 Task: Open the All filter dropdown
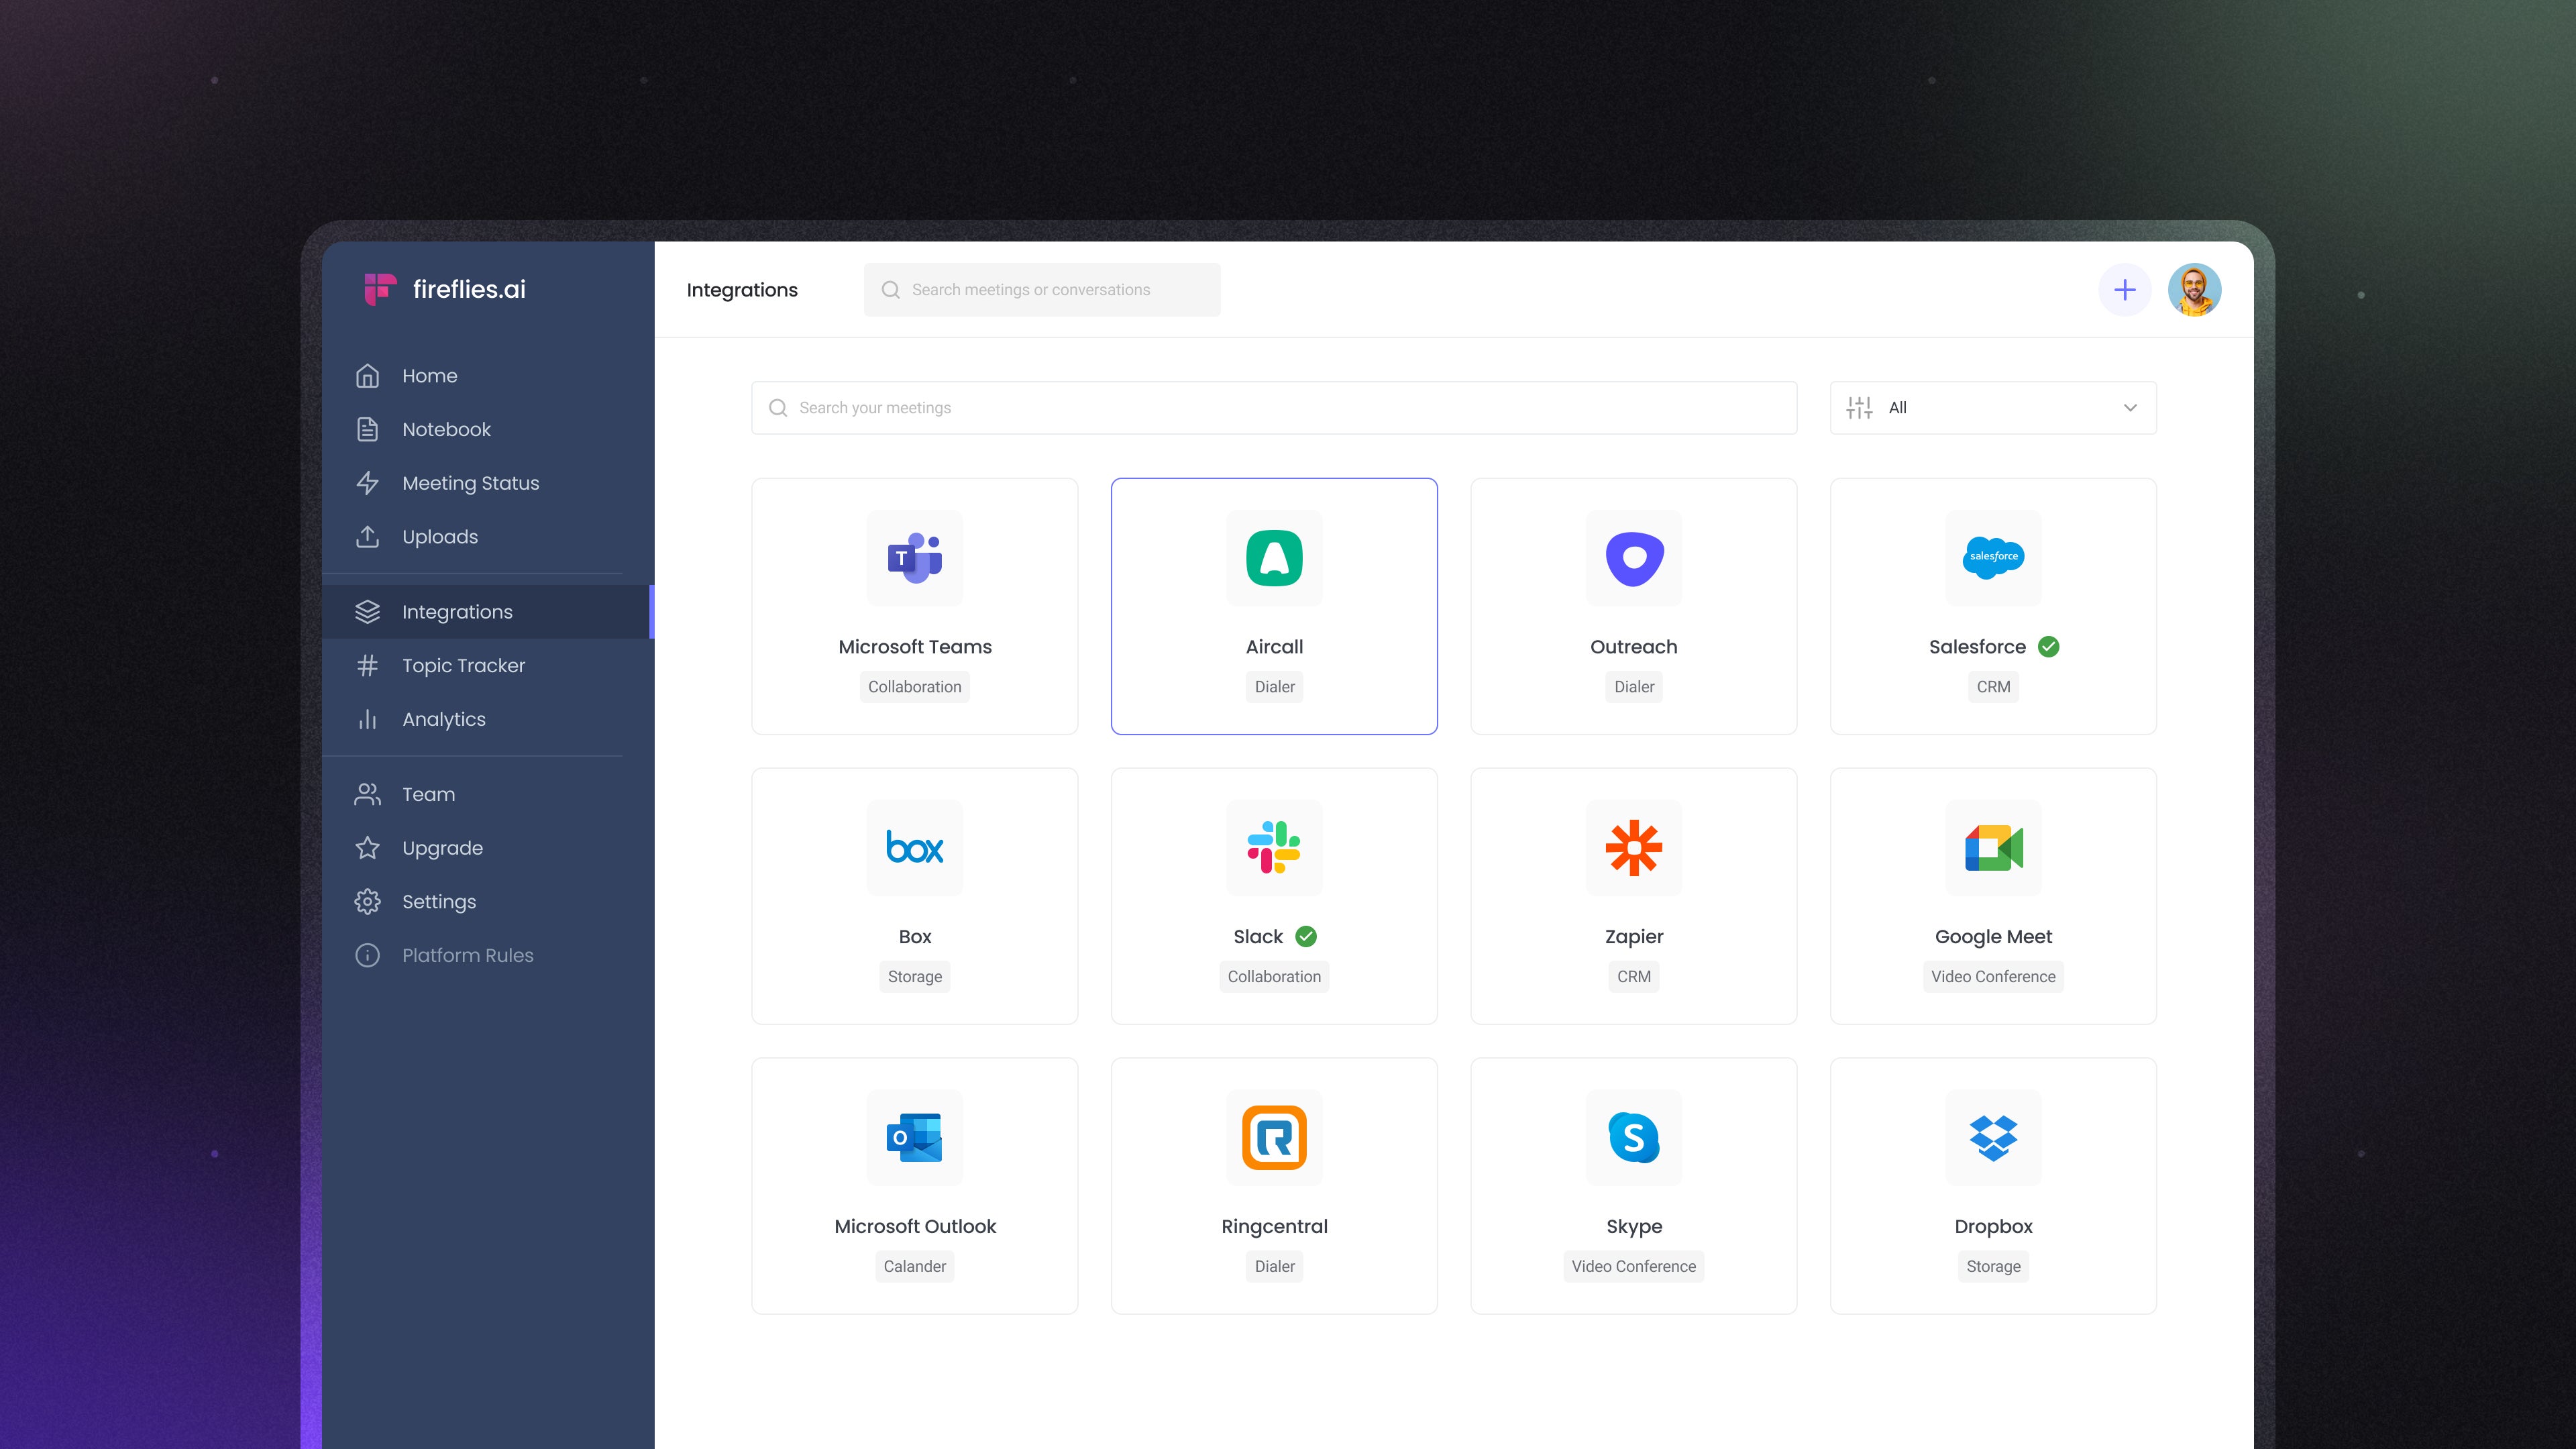(1992, 407)
